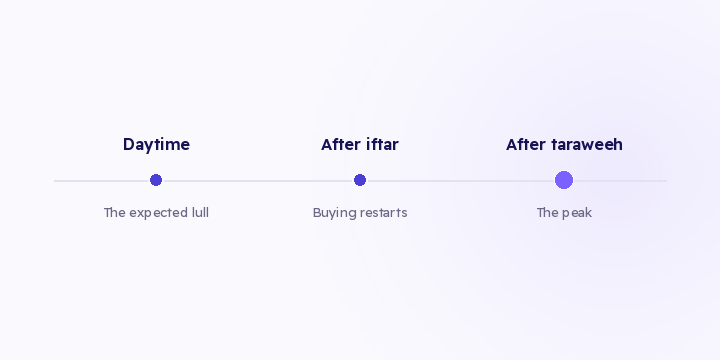
Task: Select the "Buying restarts" caption
Action: (360, 213)
